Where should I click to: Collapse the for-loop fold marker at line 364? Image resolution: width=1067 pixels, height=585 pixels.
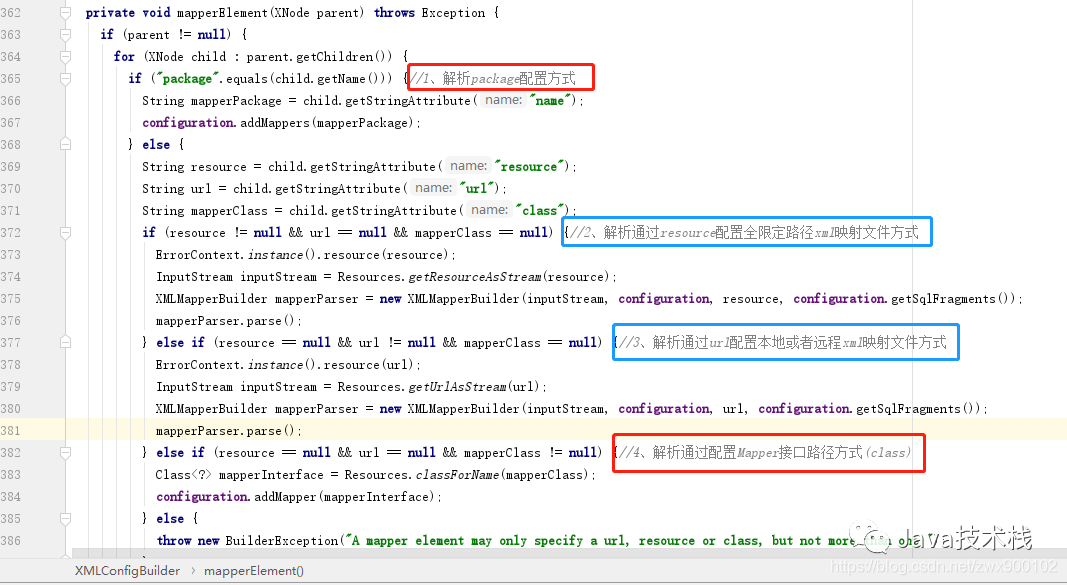click(x=65, y=56)
